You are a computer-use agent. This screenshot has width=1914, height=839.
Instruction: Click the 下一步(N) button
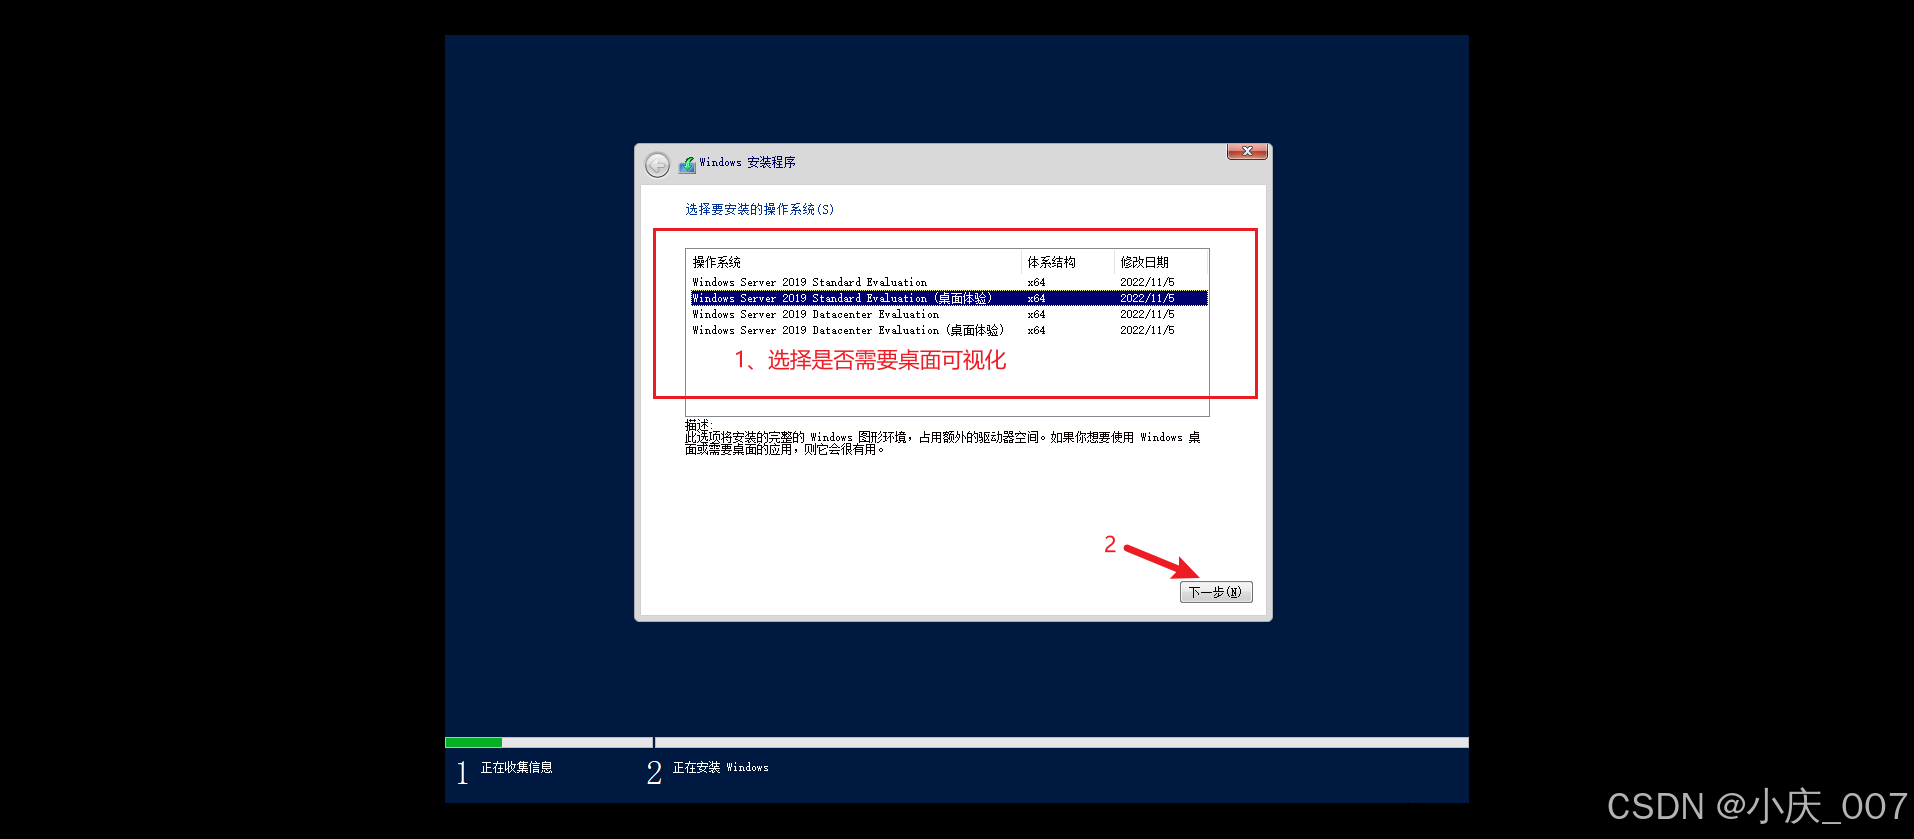pos(1216,592)
